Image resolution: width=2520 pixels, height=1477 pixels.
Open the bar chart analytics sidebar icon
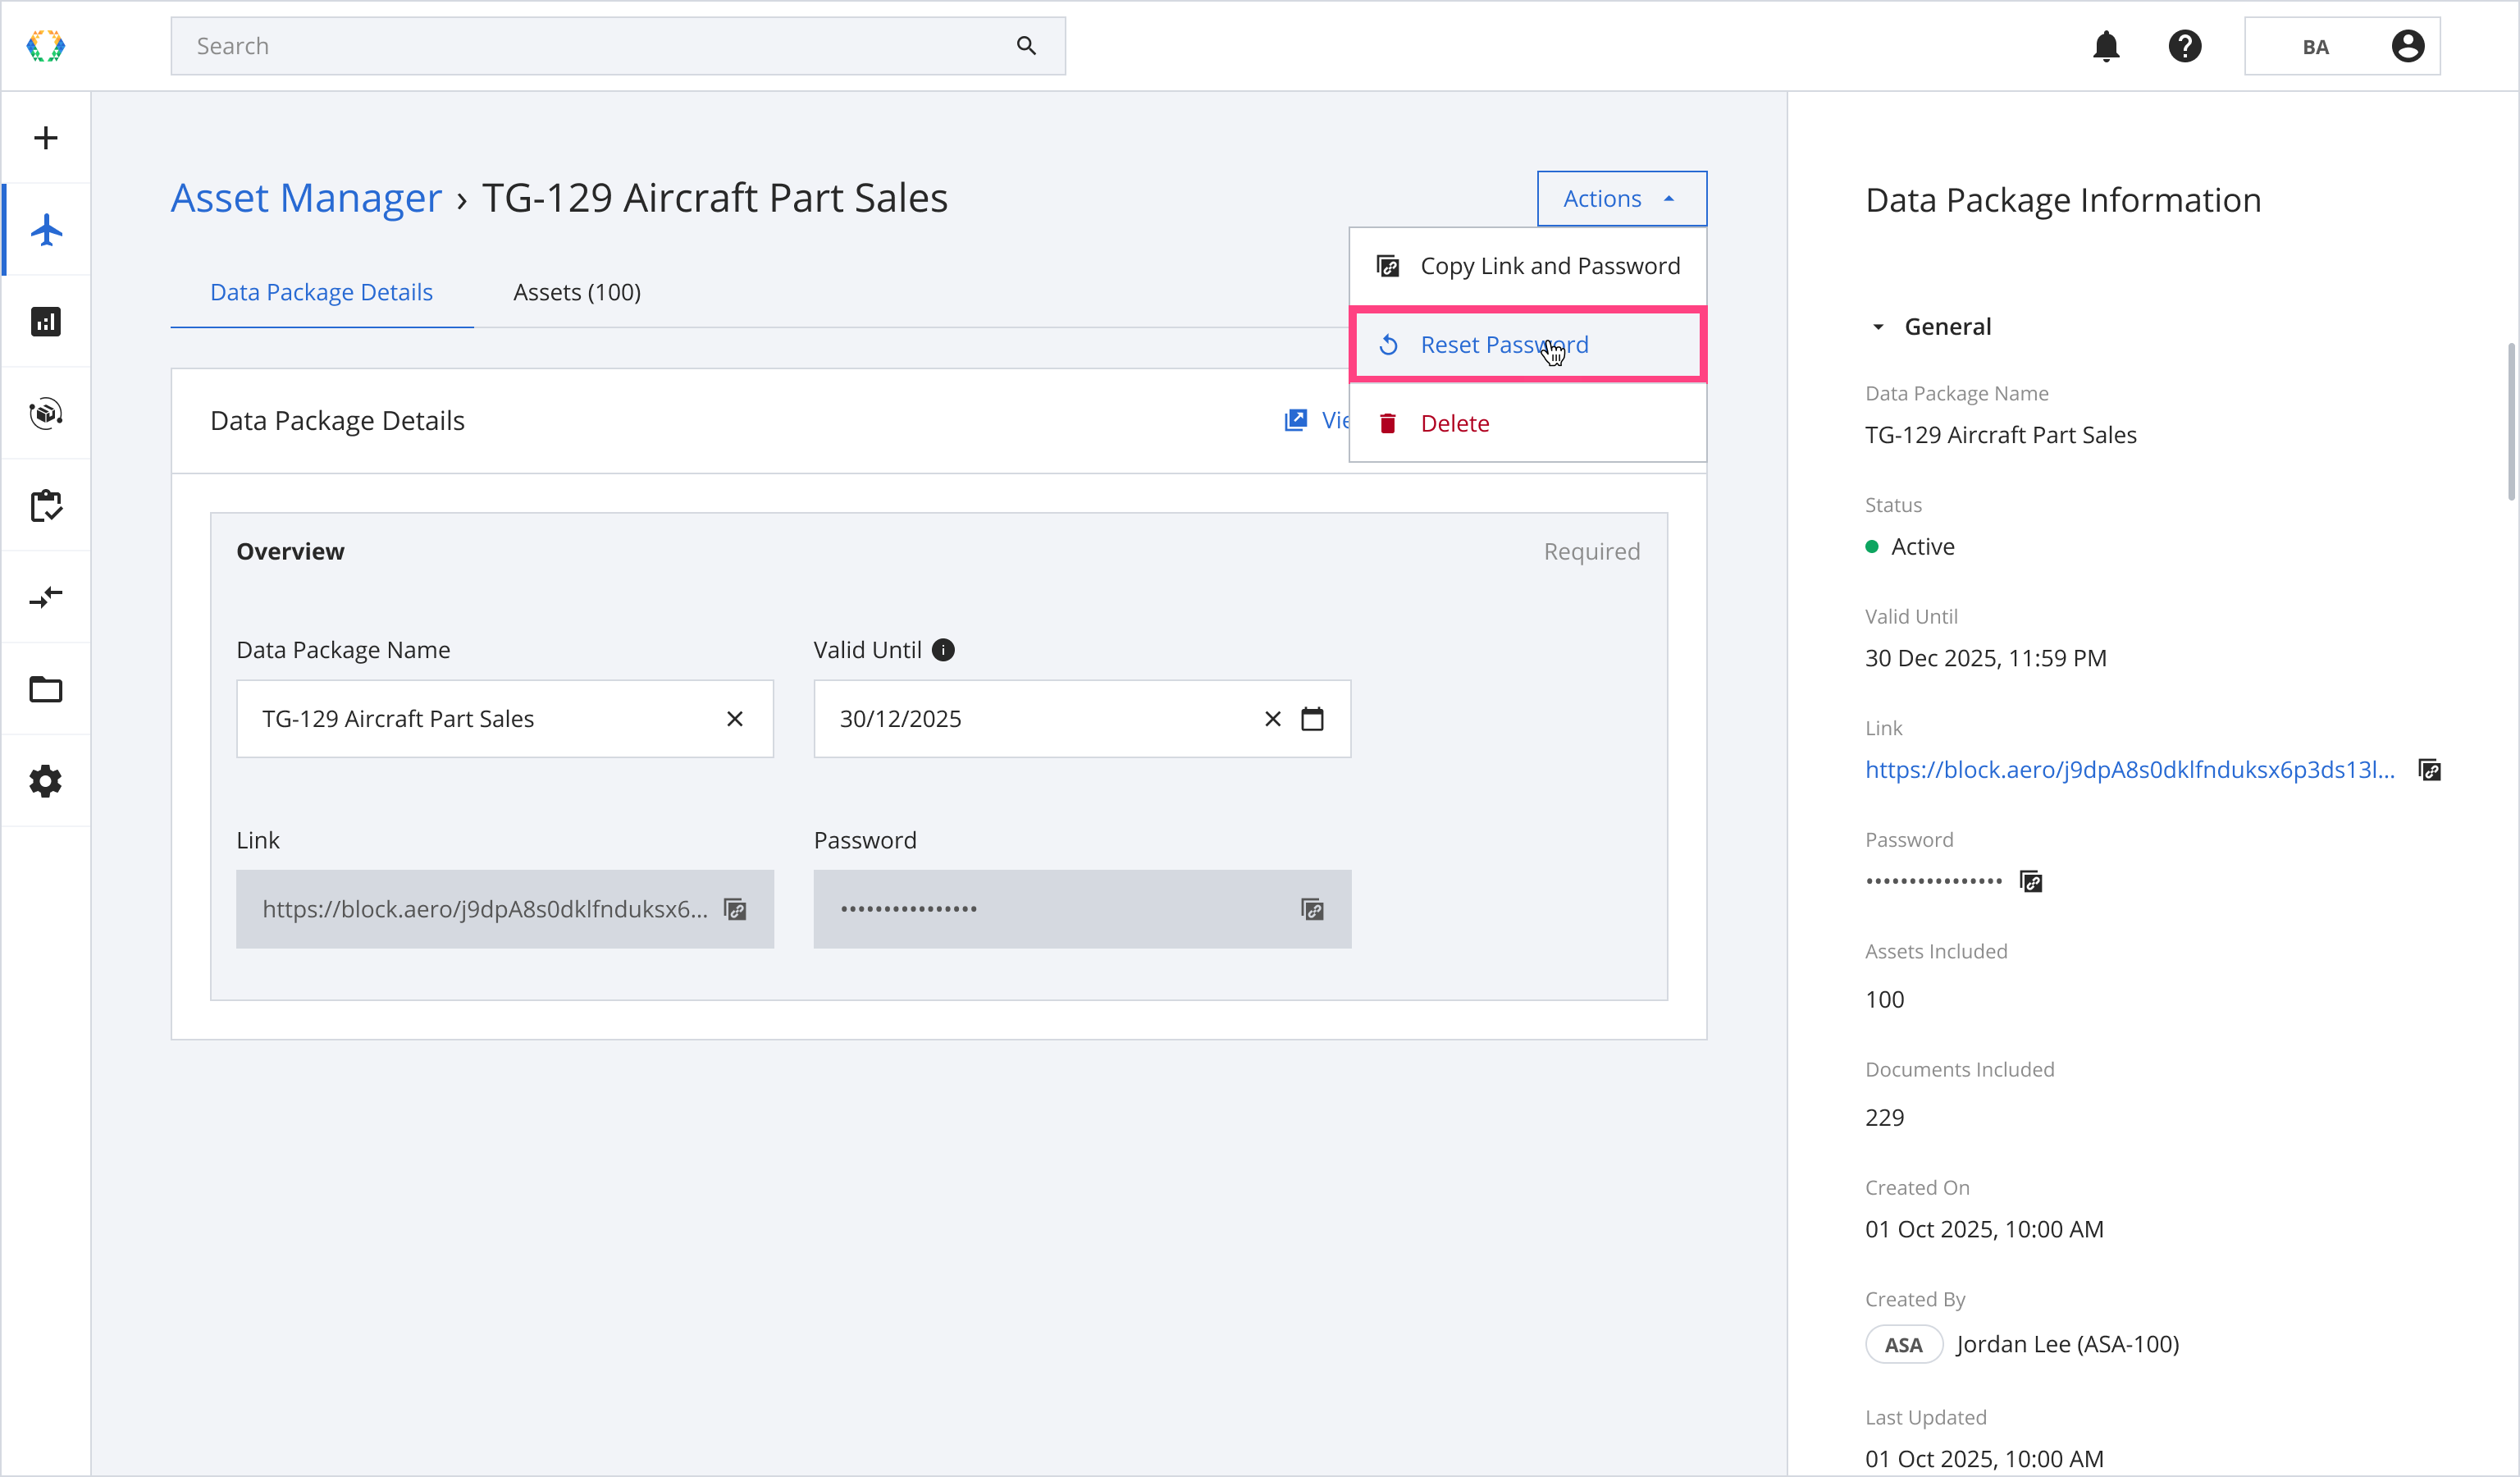pos(46,321)
